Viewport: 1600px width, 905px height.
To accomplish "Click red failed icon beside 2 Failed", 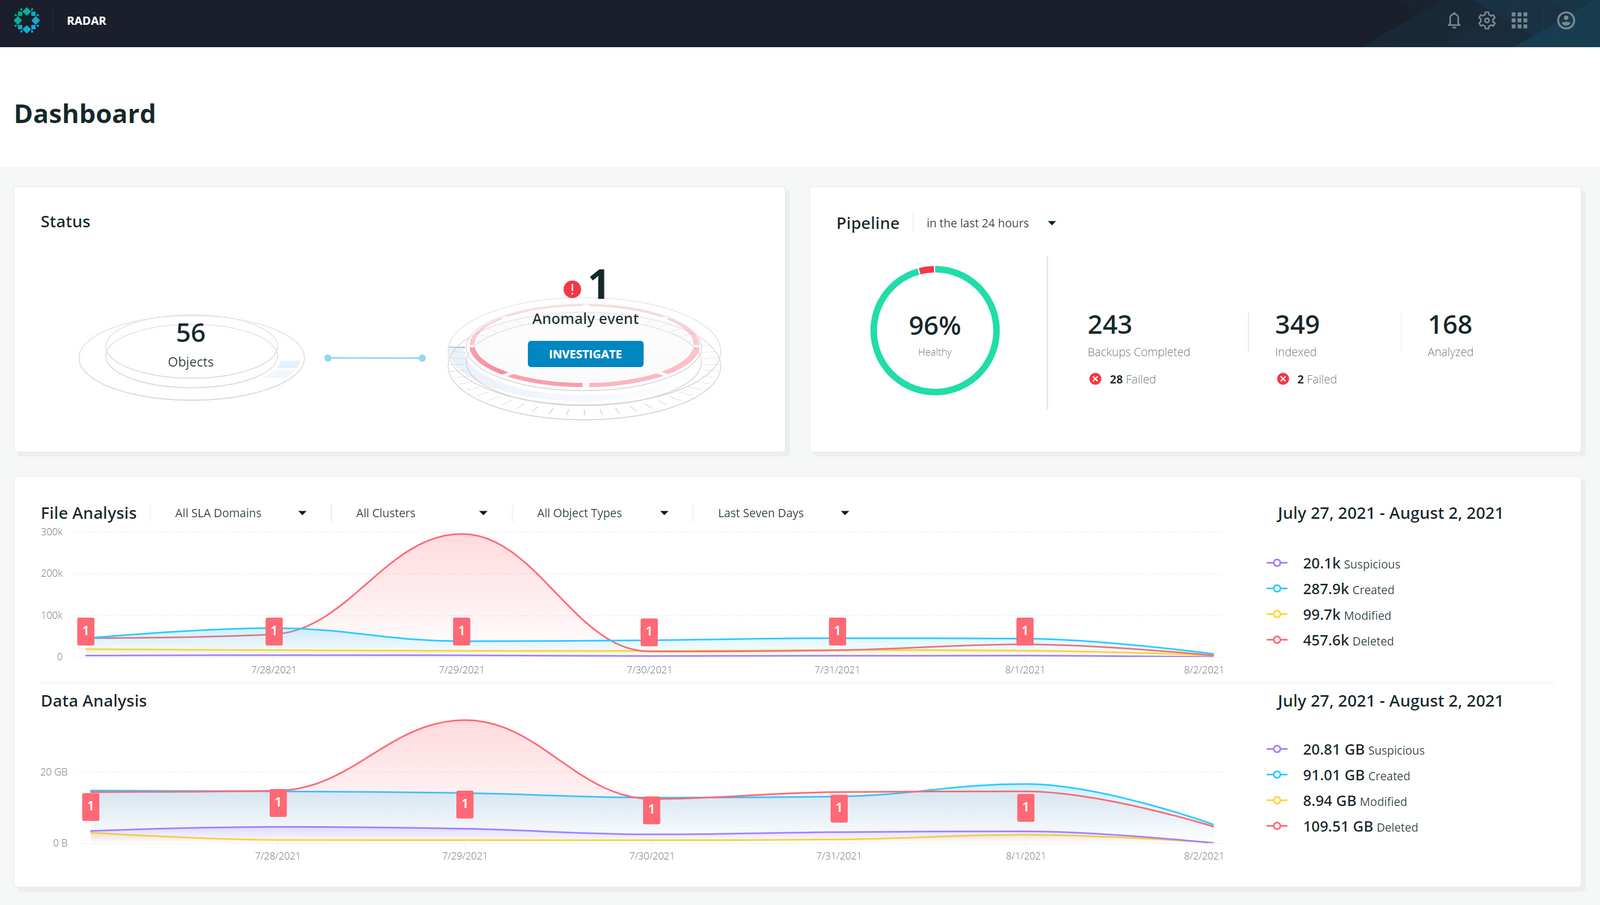I will tap(1283, 379).
